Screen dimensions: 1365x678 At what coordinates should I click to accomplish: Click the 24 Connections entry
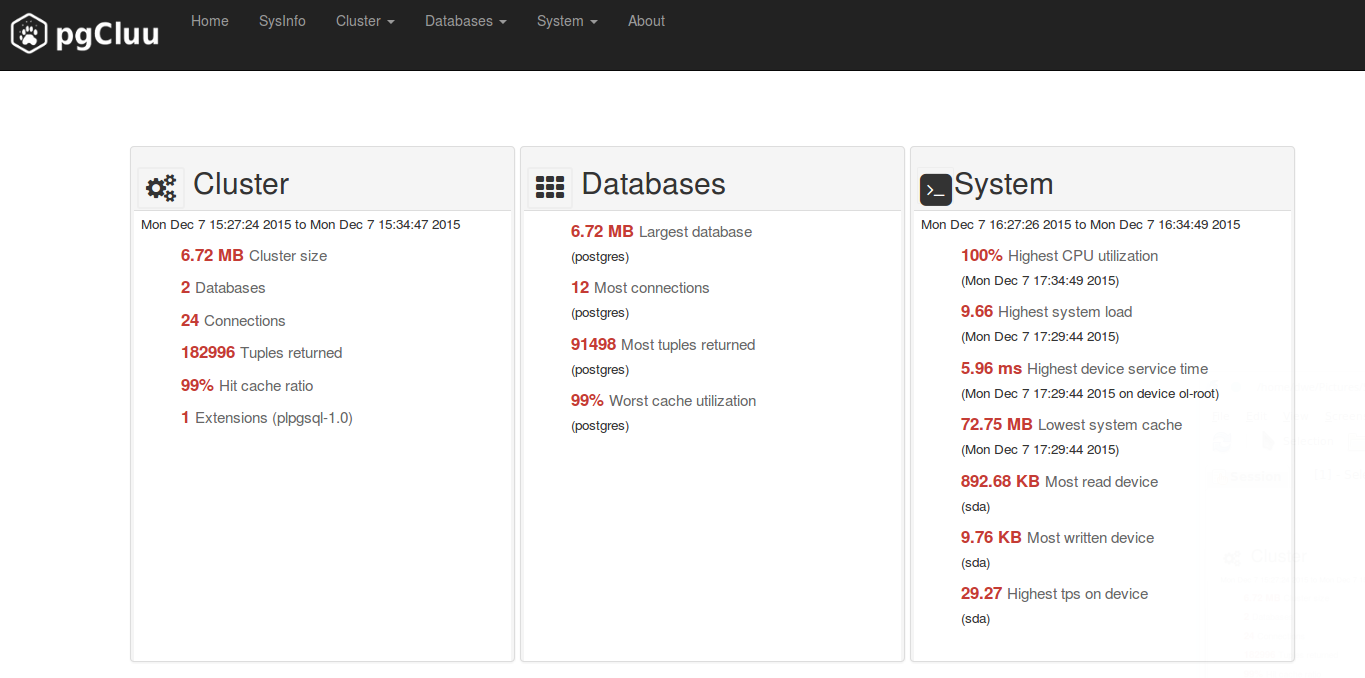233,321
